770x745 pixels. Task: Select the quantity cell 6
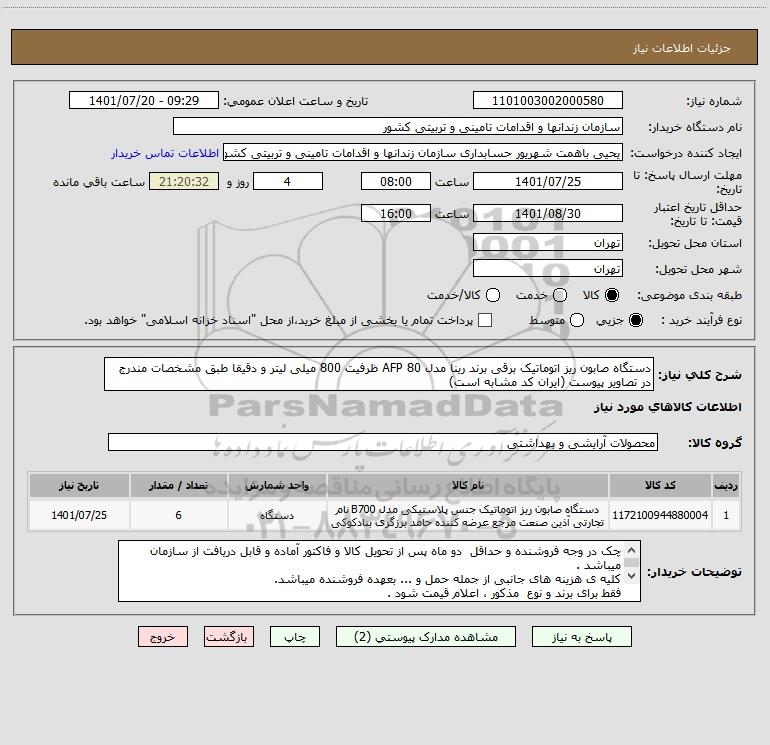point(178,515)
